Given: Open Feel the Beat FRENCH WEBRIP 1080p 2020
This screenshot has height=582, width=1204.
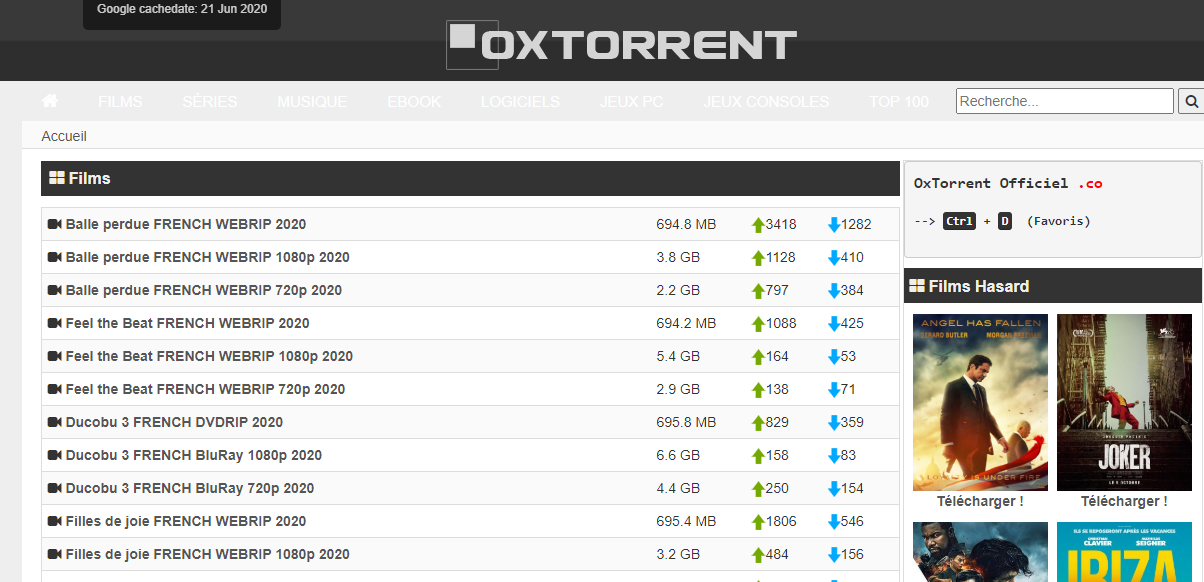Looking at the screenshot, I should click(209, 356).
